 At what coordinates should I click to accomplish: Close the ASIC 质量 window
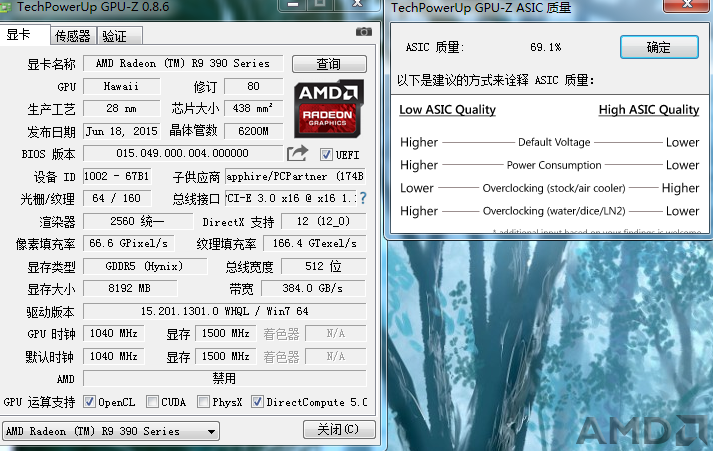click(687, 5)
